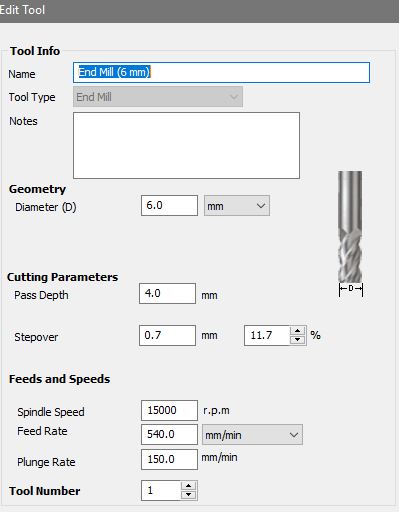Click the Feed Rate field showing 540.0
The image size is (399, 512).
coord(169,434)
